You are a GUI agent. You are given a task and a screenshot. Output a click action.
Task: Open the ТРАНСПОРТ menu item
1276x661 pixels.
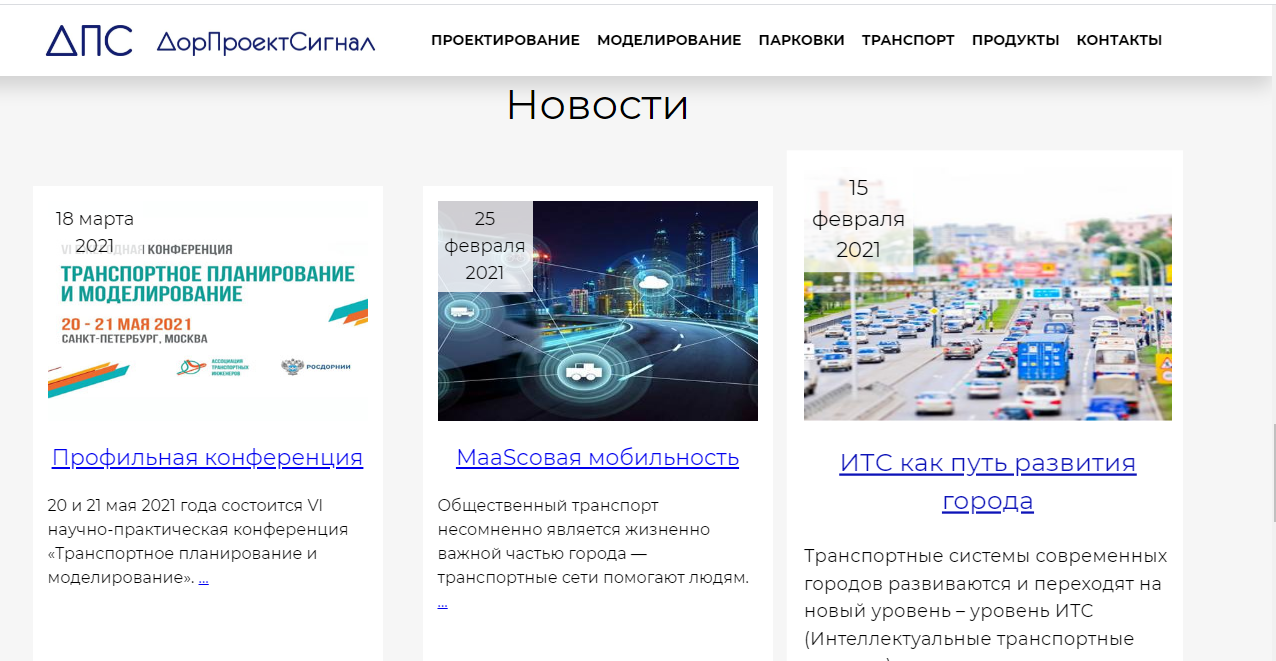(908, 40)
